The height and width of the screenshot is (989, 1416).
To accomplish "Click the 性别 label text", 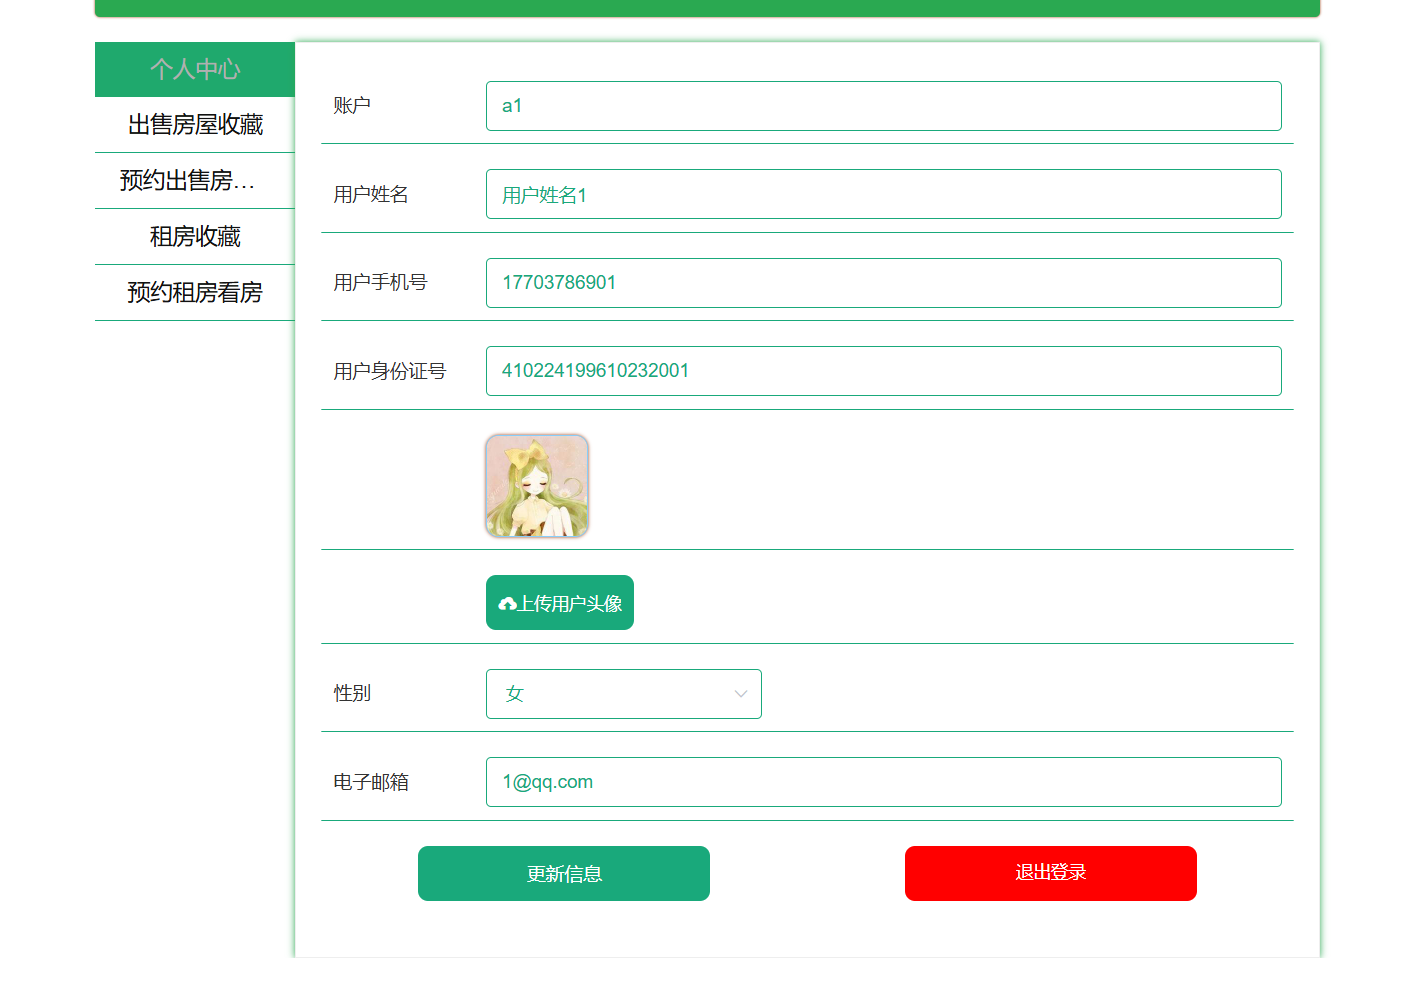I will (352, 694).
